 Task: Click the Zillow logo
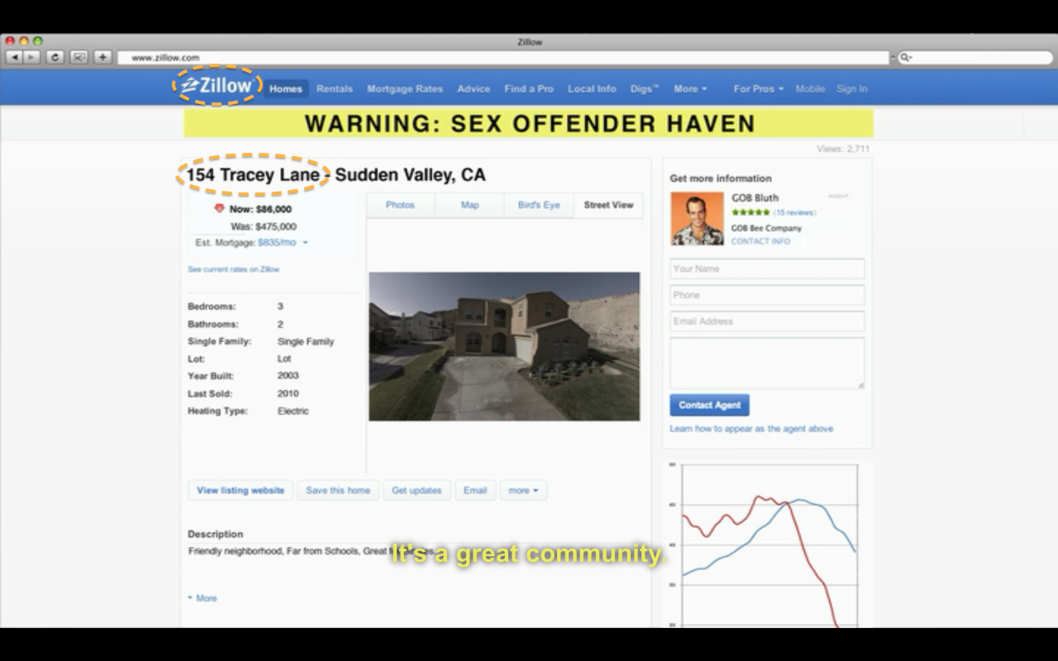click(x=217, y=86)
